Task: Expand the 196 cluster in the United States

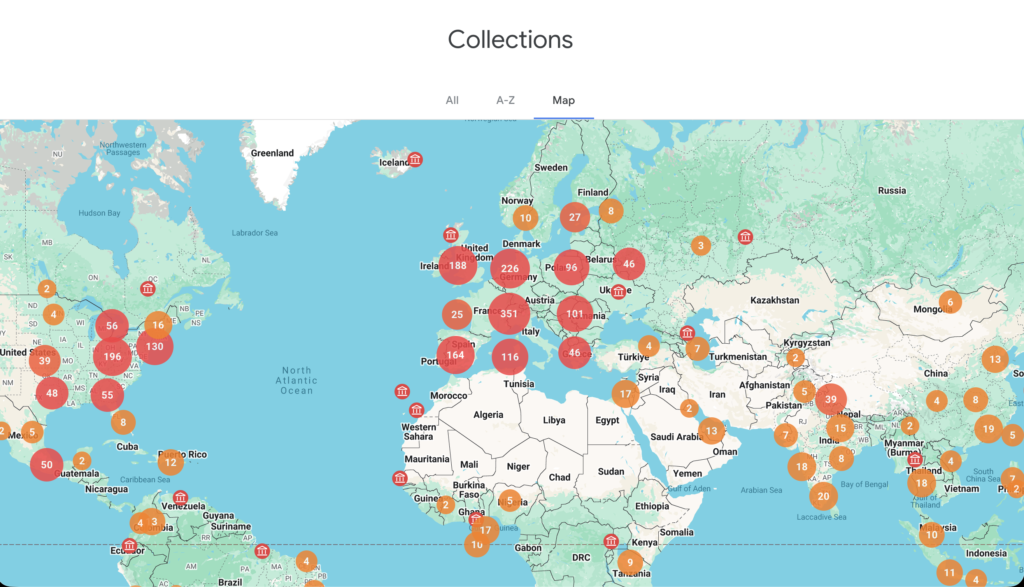Action: click(x=112, y=357)
